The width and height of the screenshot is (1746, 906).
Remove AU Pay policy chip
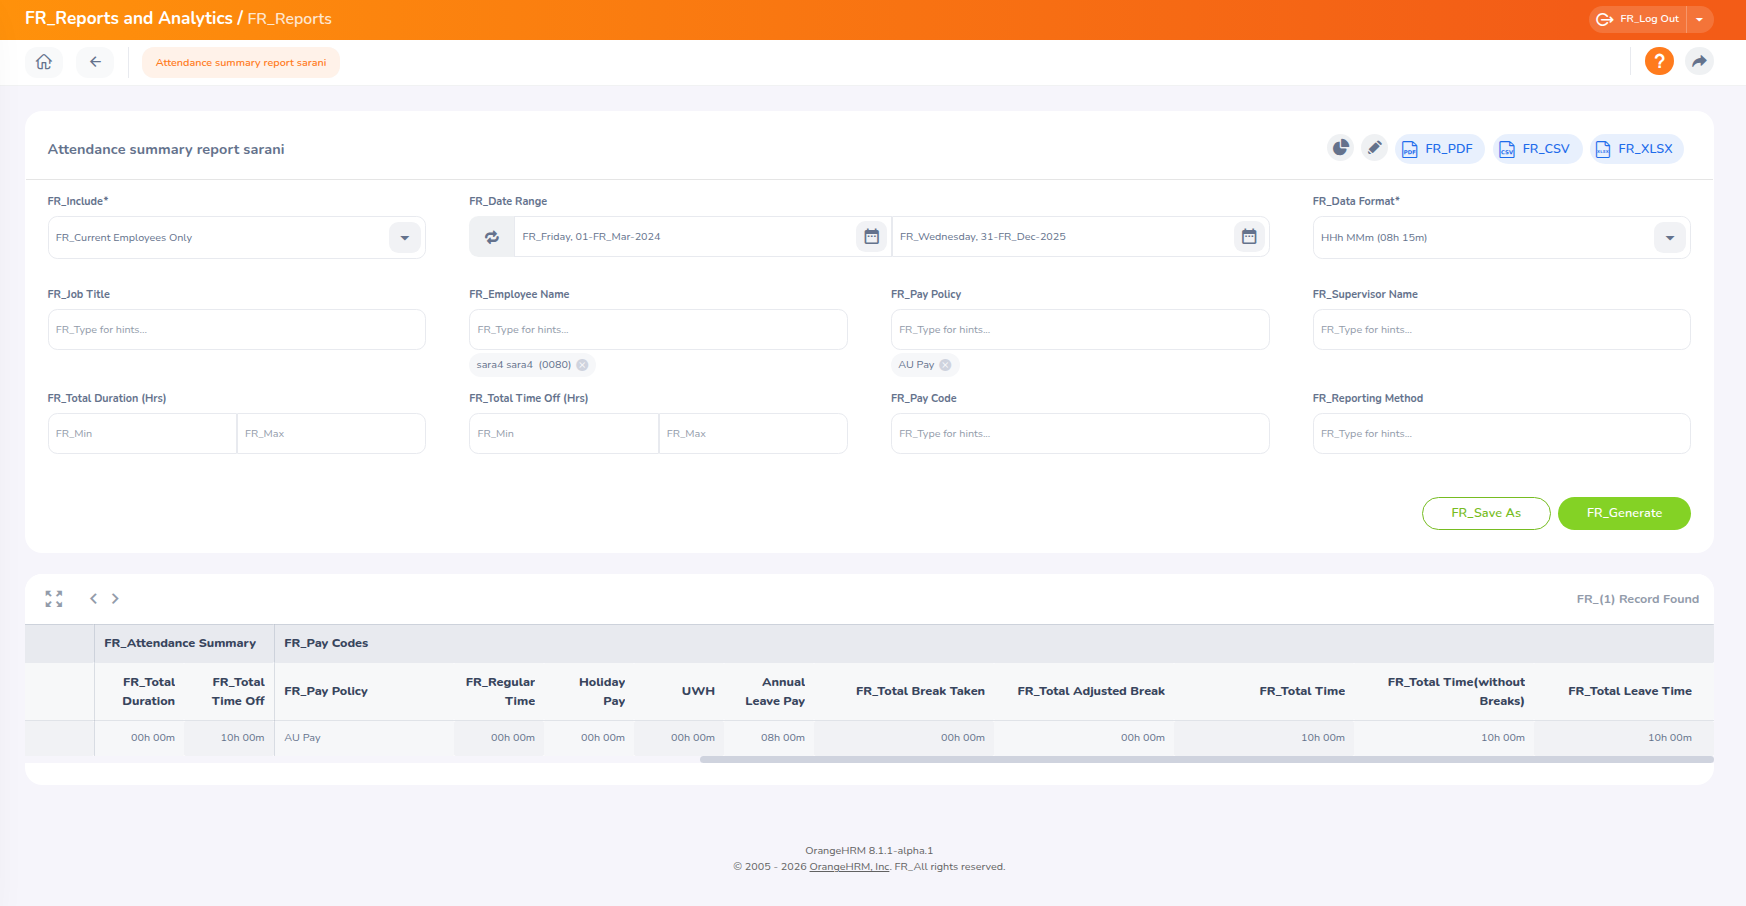pos(945,365)
